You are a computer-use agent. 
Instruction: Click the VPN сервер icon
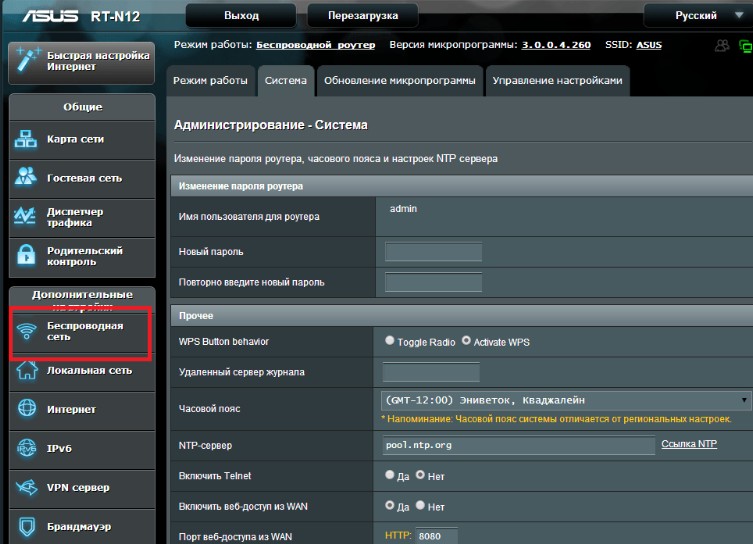point(27,487)
